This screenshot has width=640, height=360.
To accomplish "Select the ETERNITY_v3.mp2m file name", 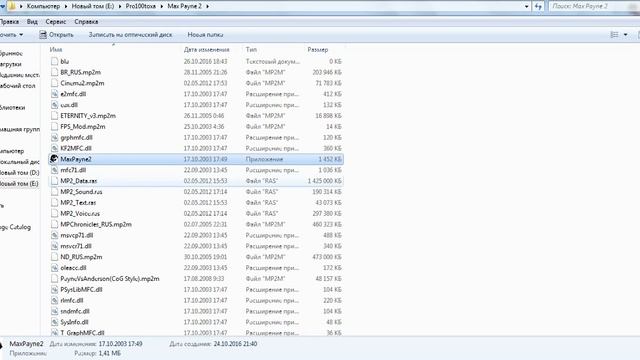I will [x=88, y=116].
